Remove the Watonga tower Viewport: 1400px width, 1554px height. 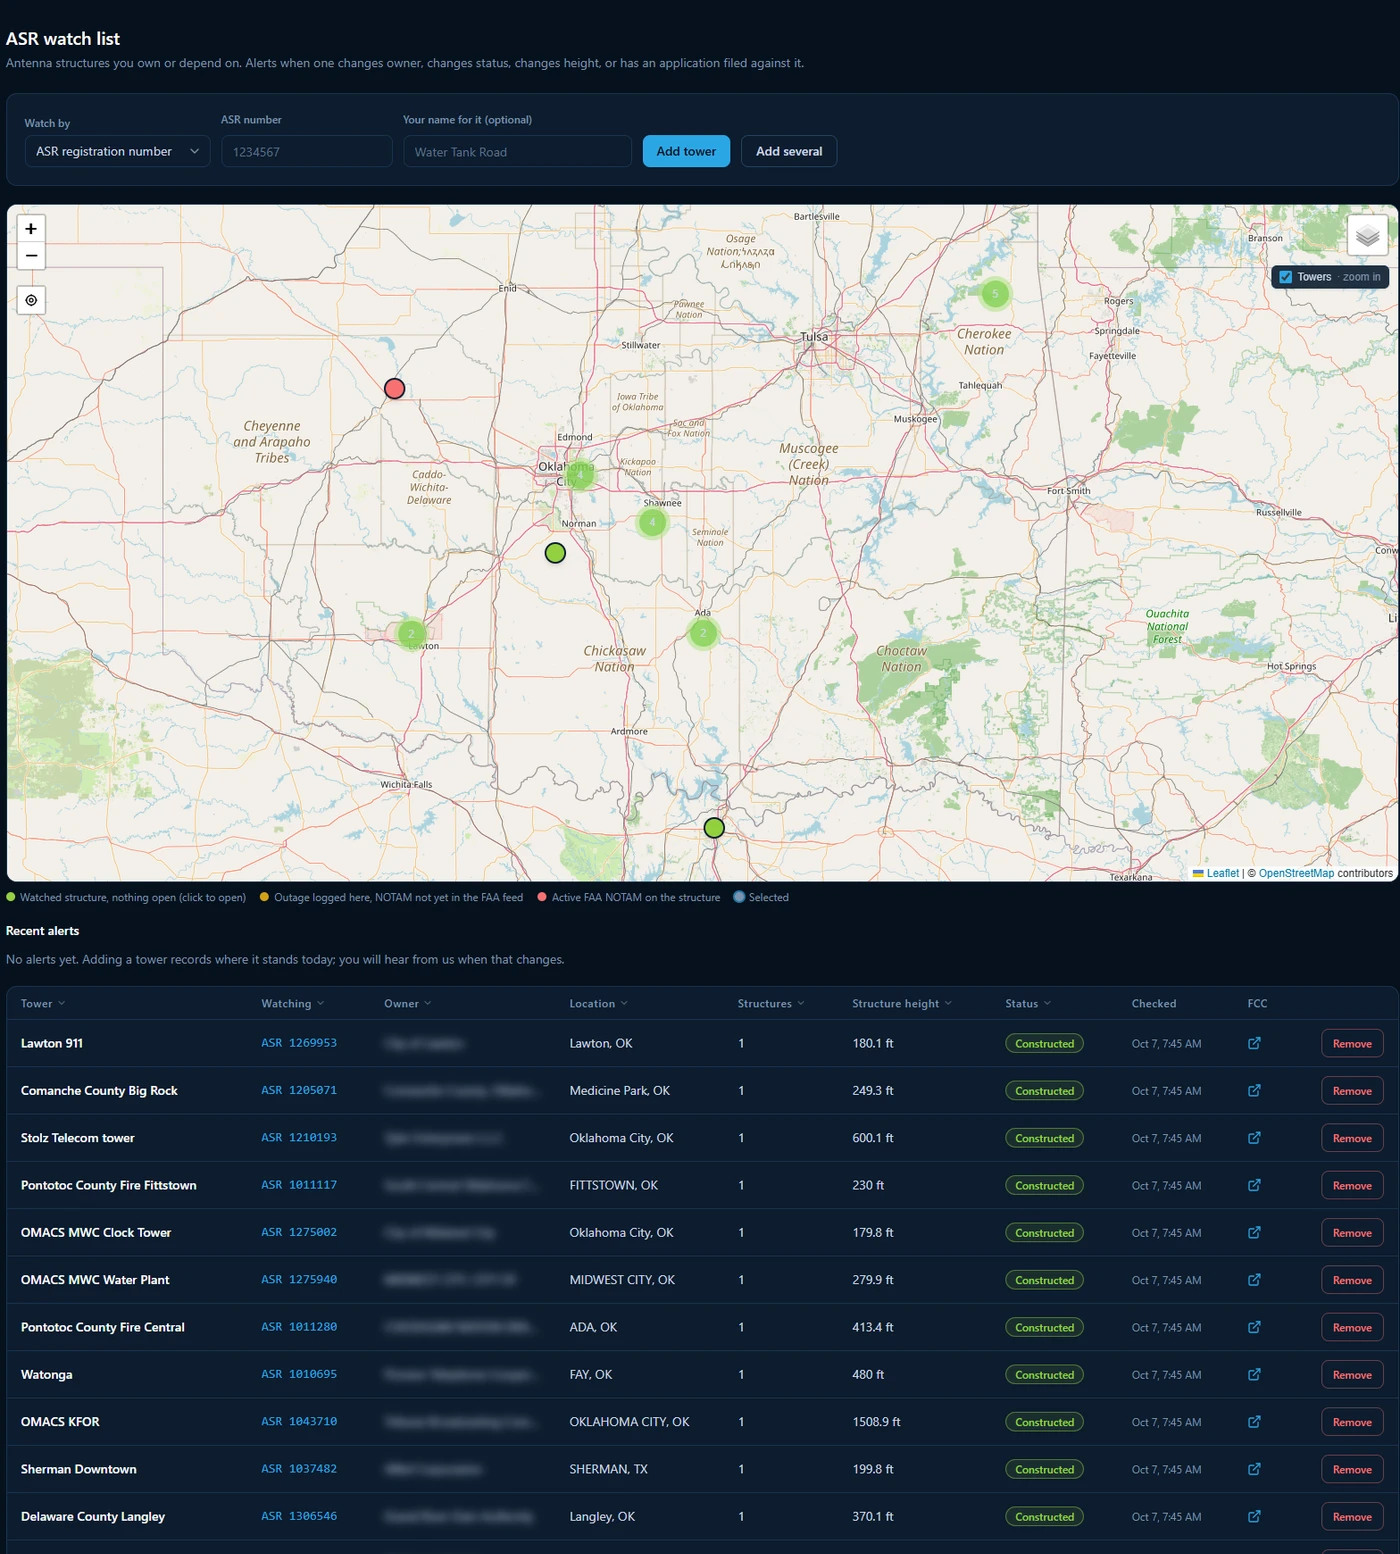[x=1352, y=1375]
